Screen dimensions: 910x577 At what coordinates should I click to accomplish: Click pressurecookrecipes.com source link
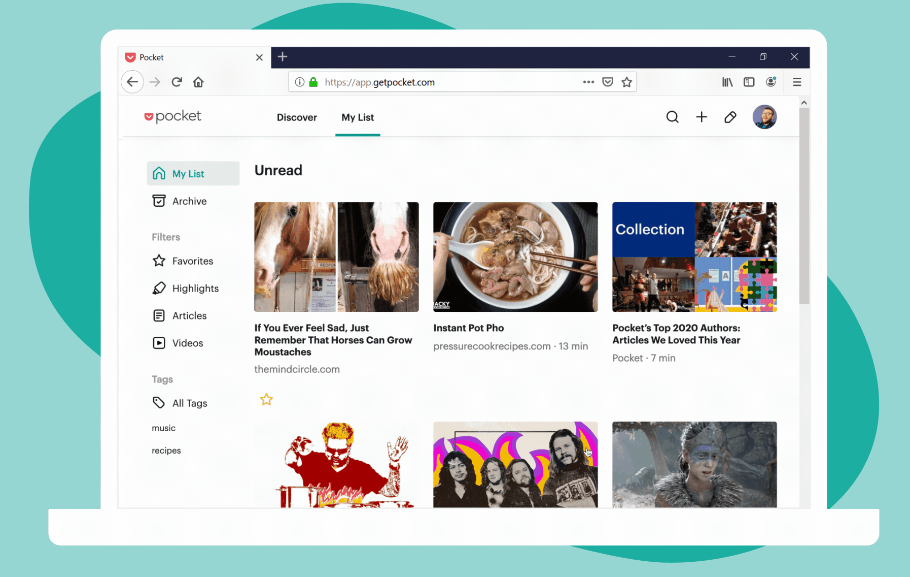[492, 346]
